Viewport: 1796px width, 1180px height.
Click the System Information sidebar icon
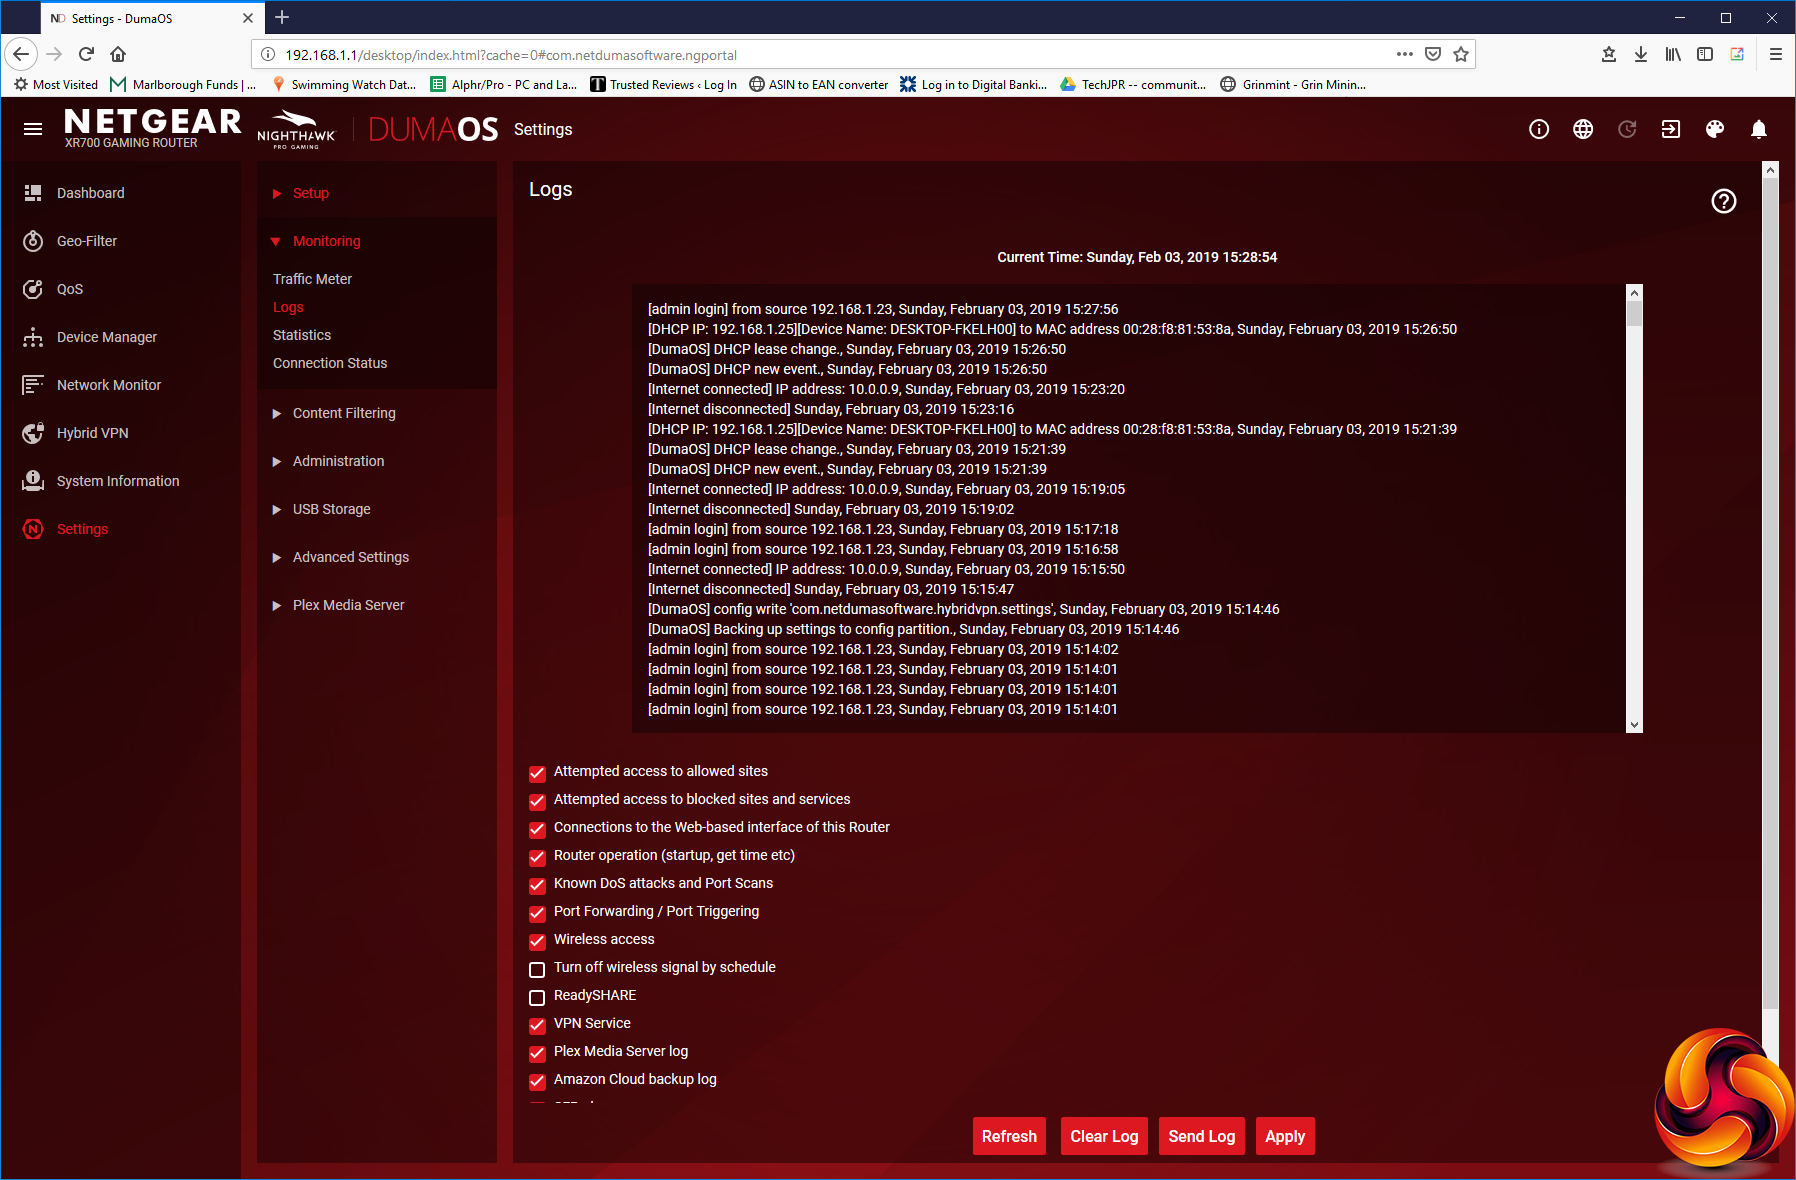click(33, 481)
